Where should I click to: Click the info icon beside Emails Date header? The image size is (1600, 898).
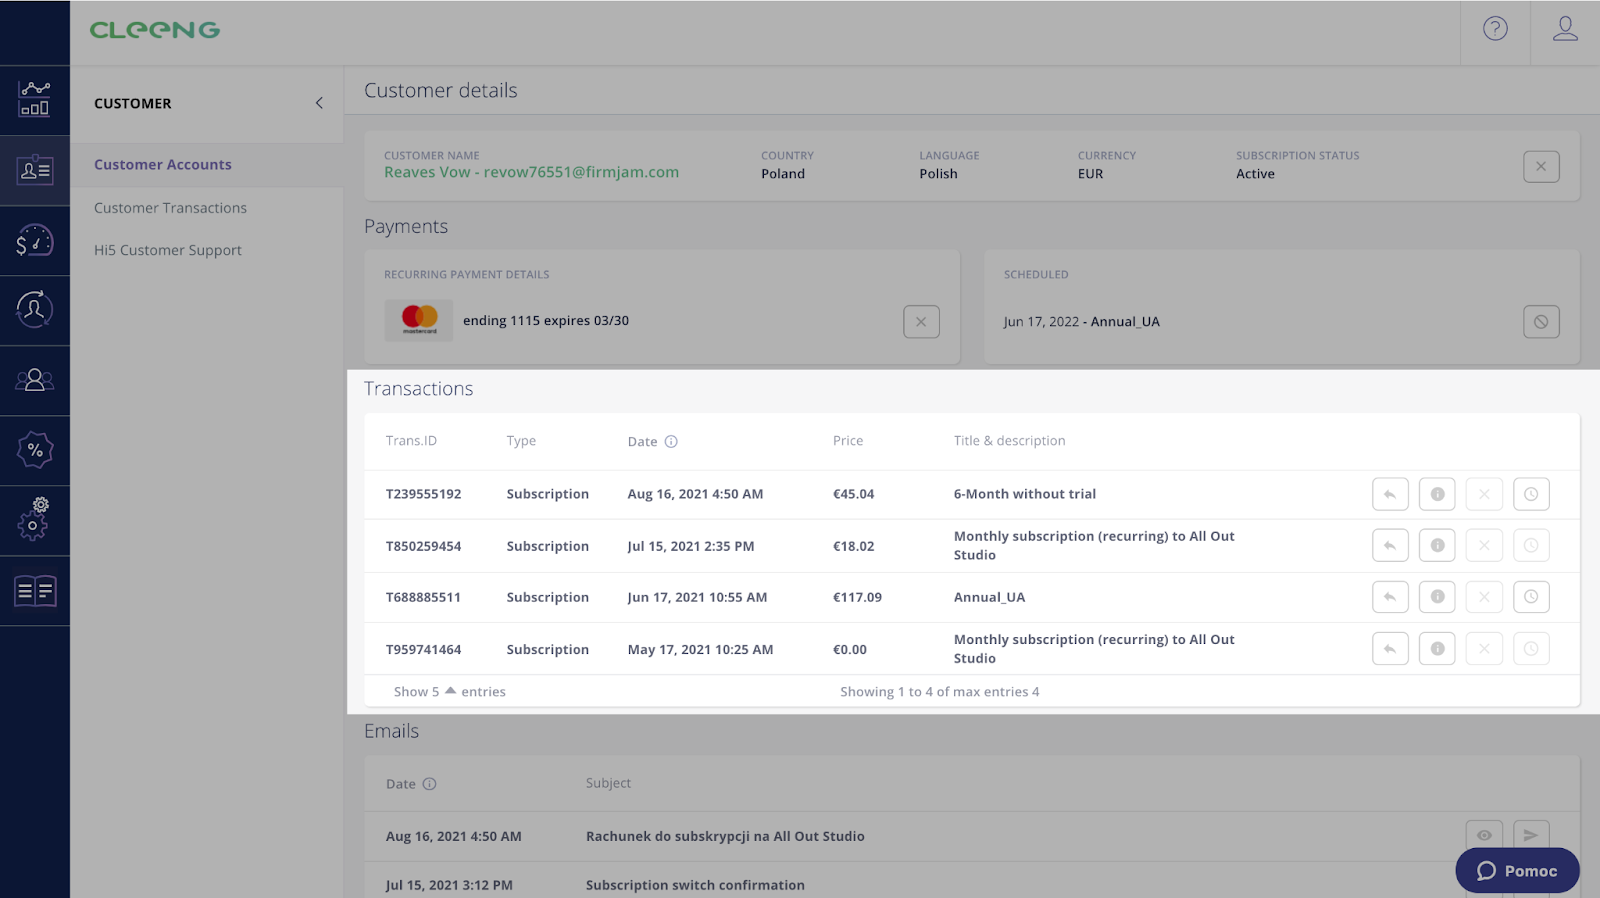pyautogui.click(x=429, y=784)
